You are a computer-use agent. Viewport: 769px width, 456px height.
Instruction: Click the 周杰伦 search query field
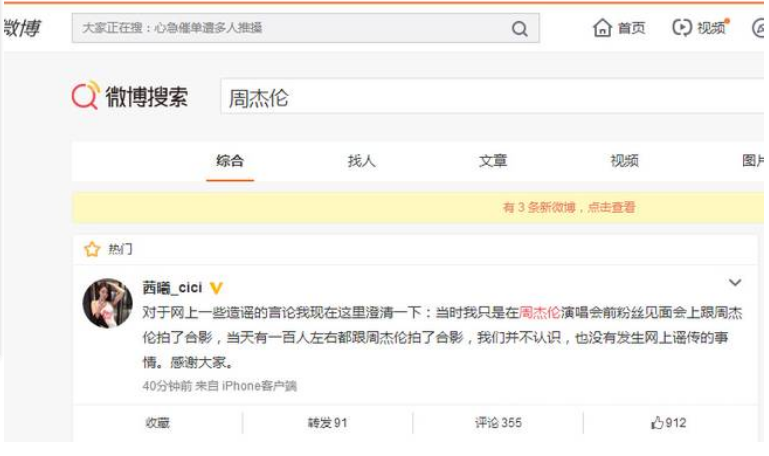click(492, 97)
